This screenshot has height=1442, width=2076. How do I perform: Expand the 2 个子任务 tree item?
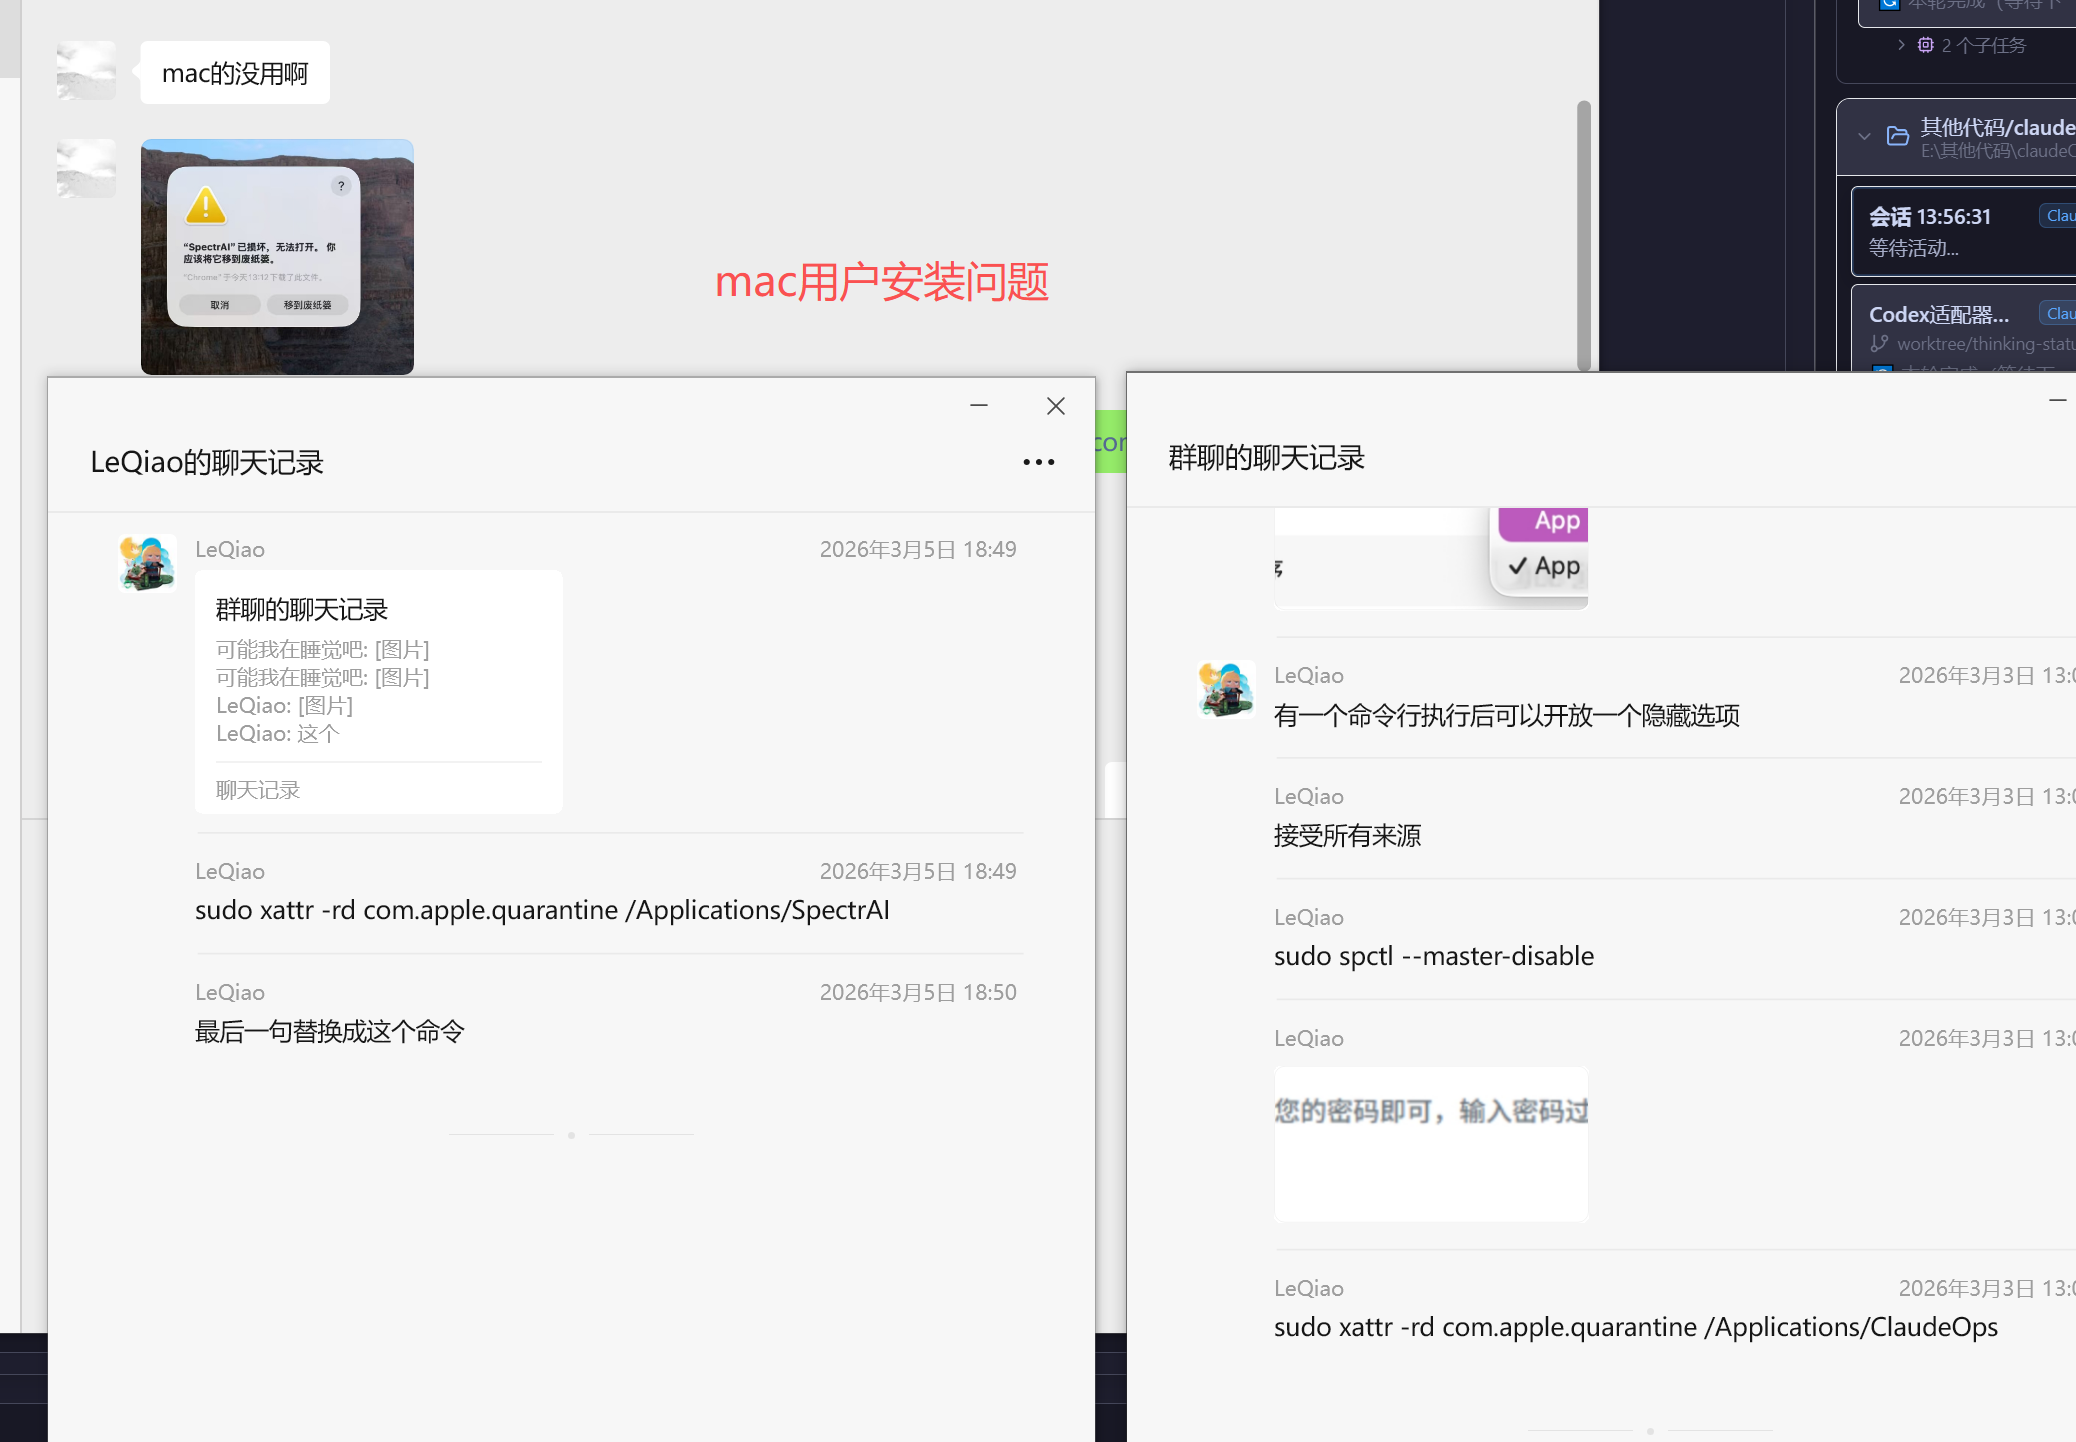[x=1900, y=45]
